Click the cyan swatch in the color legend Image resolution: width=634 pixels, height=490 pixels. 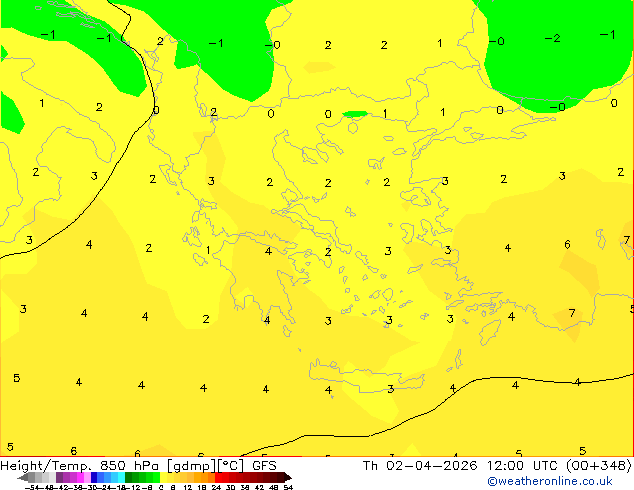pos(121,477)
